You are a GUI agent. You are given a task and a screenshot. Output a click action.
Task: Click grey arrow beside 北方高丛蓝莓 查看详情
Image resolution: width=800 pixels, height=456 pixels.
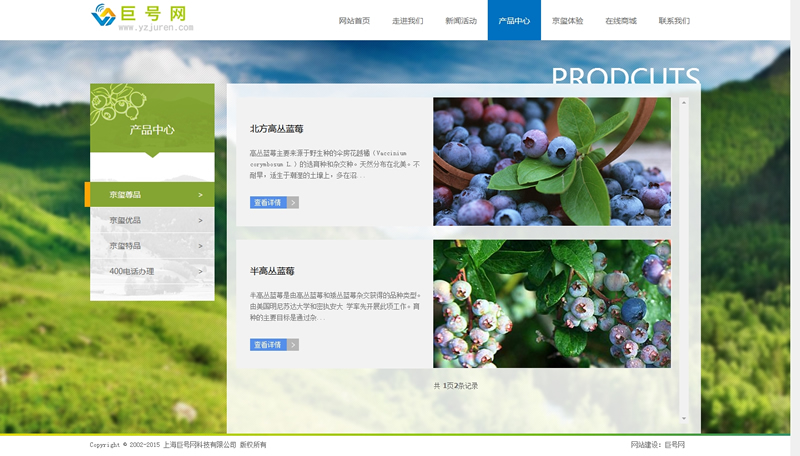tap(293, 202)
